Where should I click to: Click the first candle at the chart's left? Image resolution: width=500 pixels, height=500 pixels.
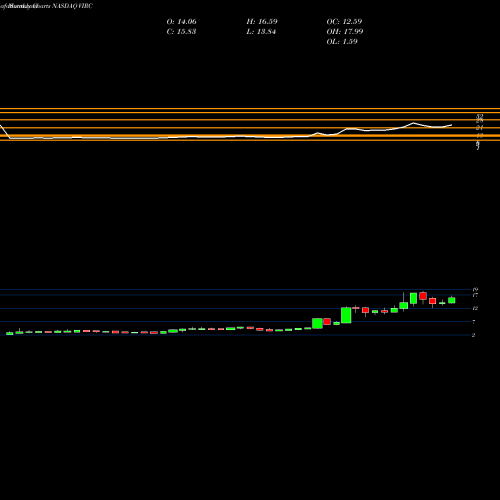coord(10,333)
